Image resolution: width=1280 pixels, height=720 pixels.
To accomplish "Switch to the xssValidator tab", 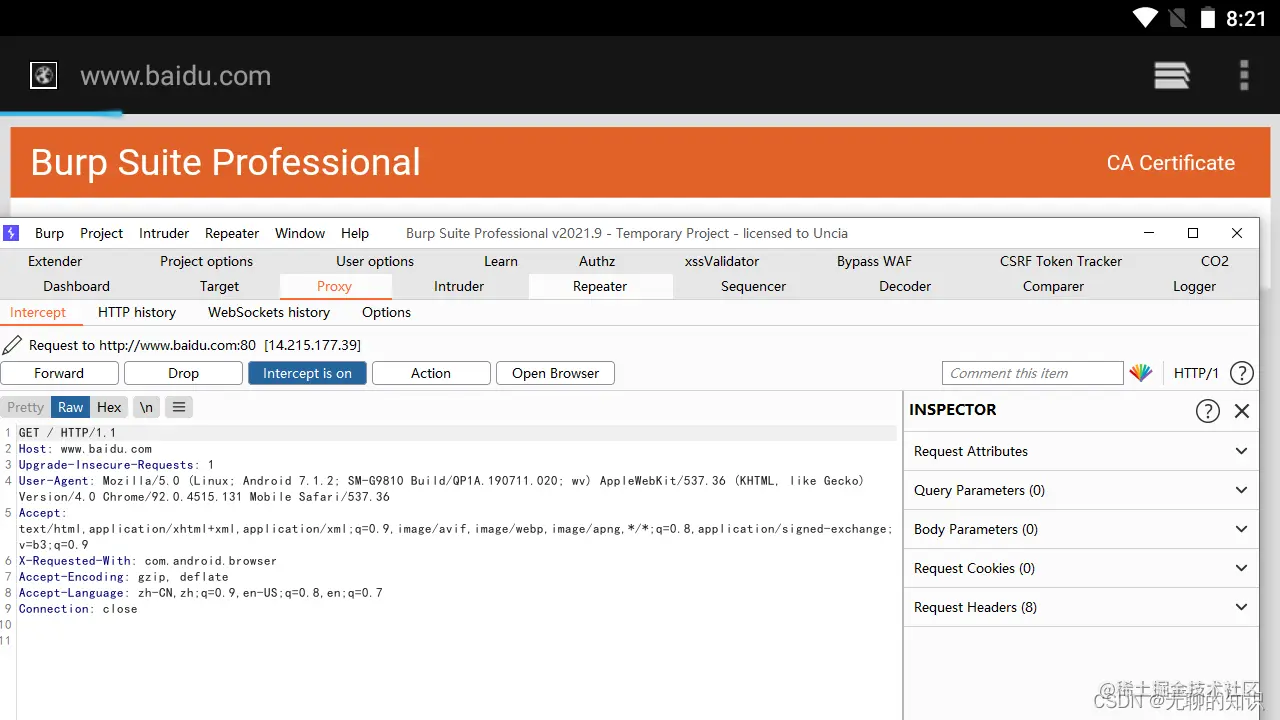I will [x=722, y=261].
